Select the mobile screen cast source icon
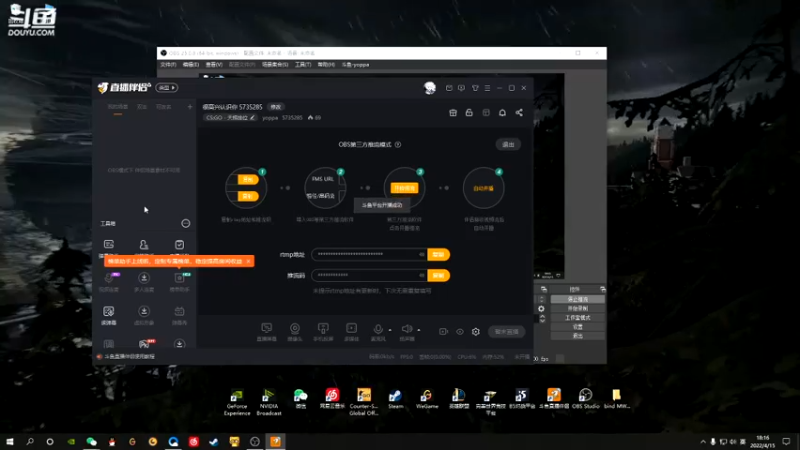 coord(323,331)
